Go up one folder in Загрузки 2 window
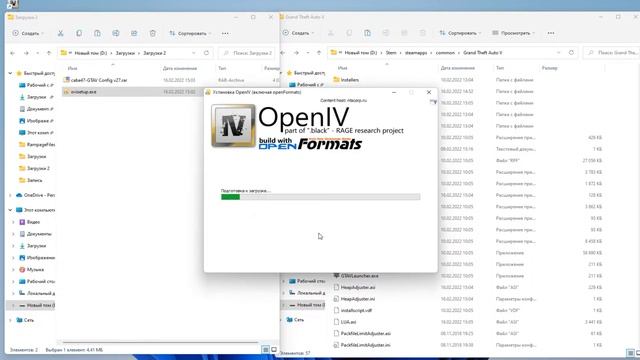 point(49,53)
